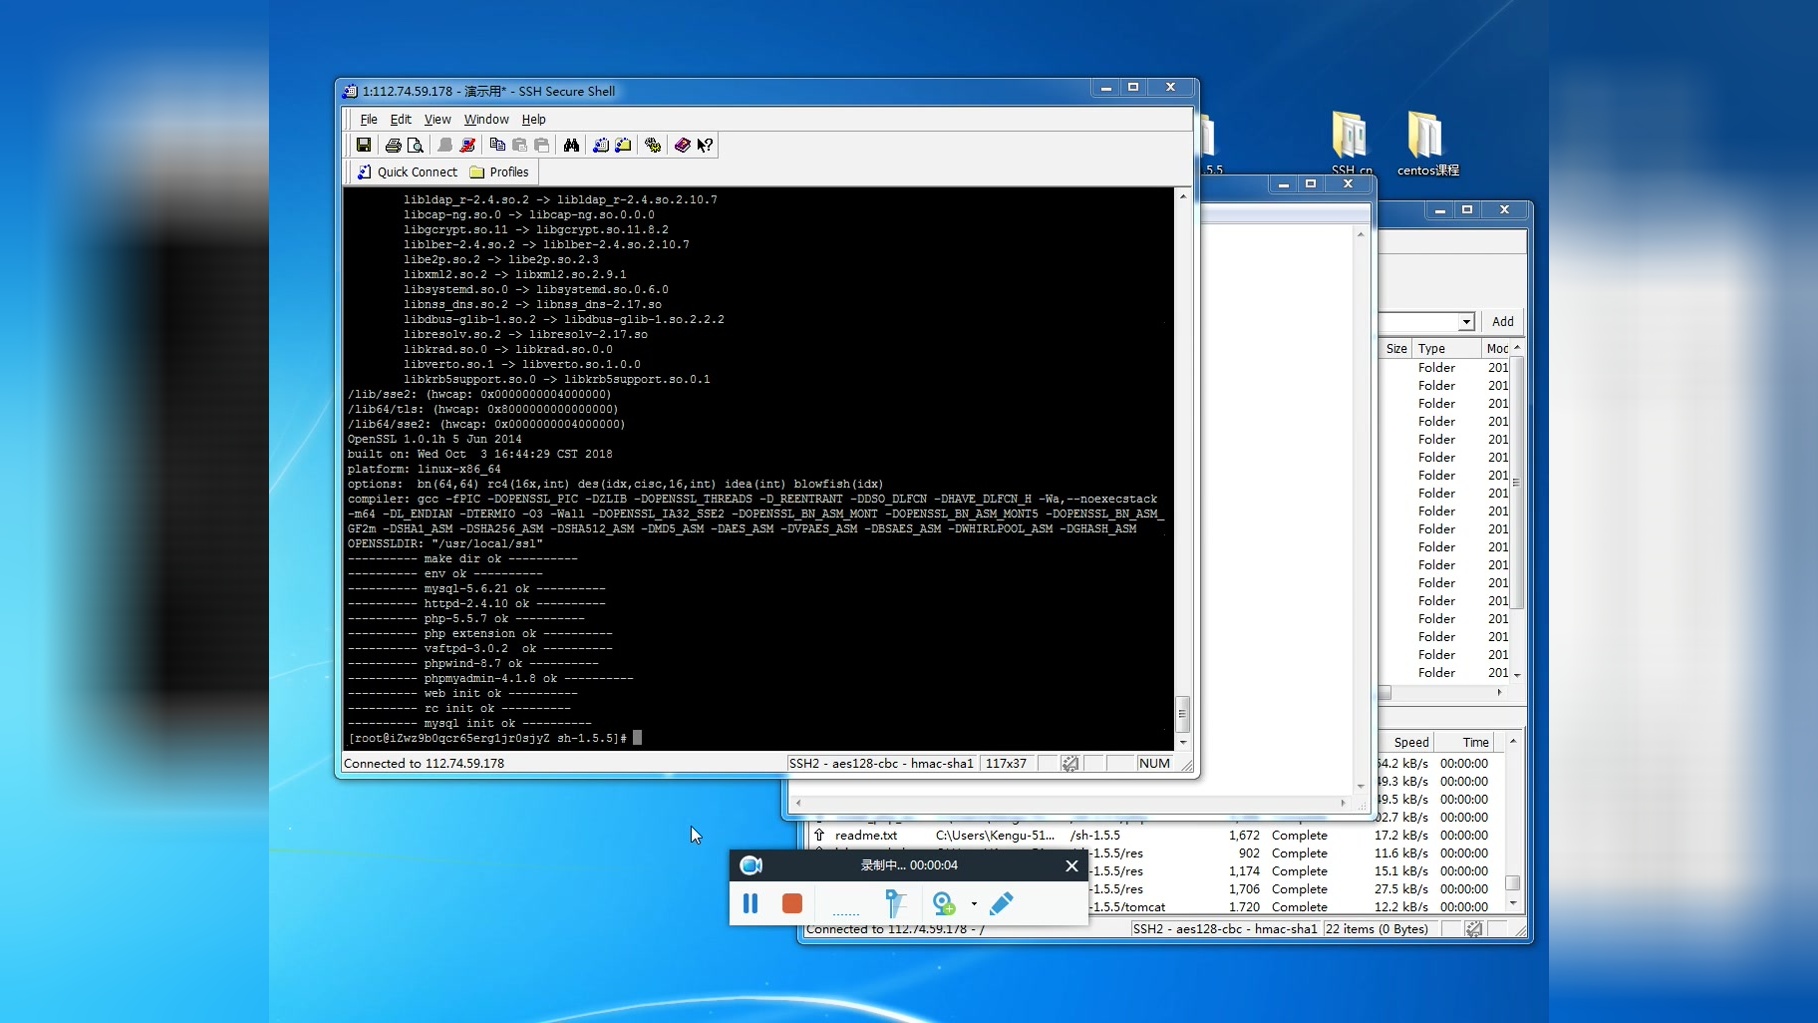Disconnect the current SSH session
This screenshot has height=1023, width=1818.
467,145
